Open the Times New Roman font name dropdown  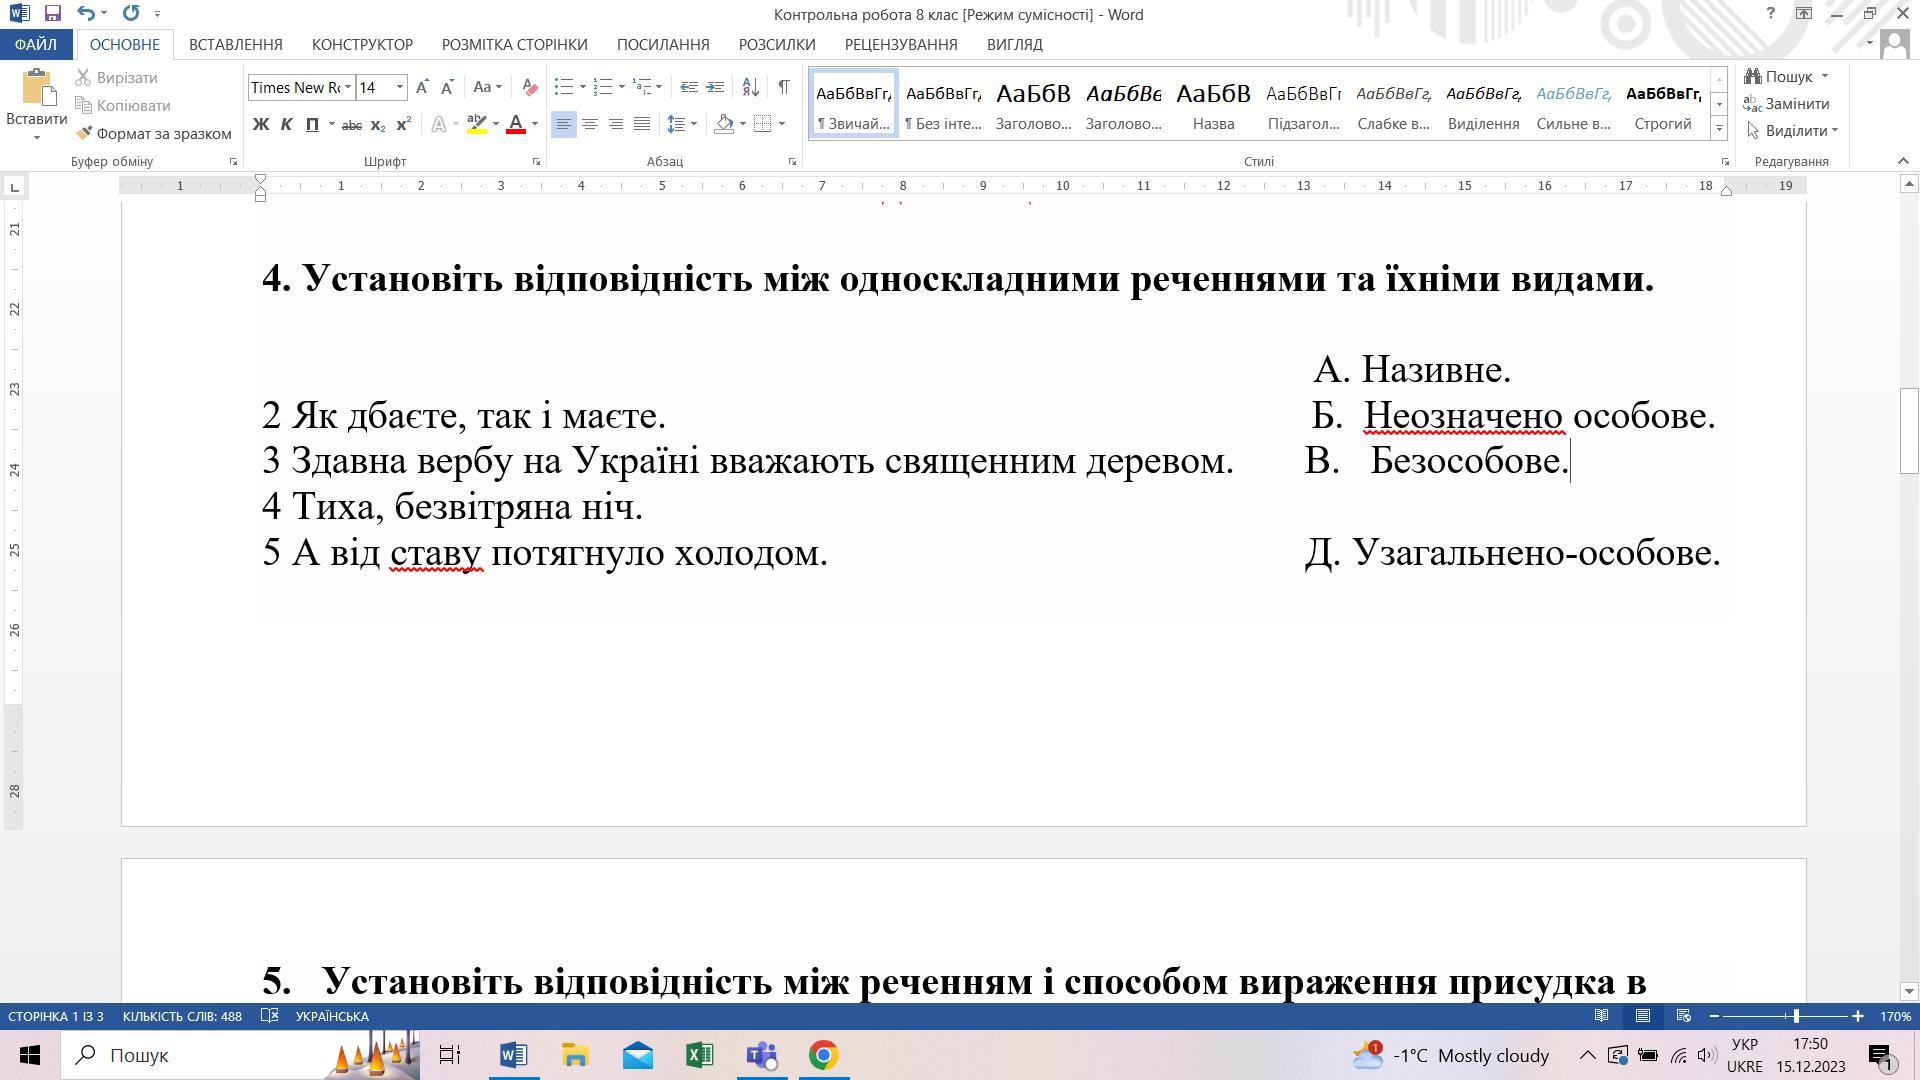pos(348,87)
